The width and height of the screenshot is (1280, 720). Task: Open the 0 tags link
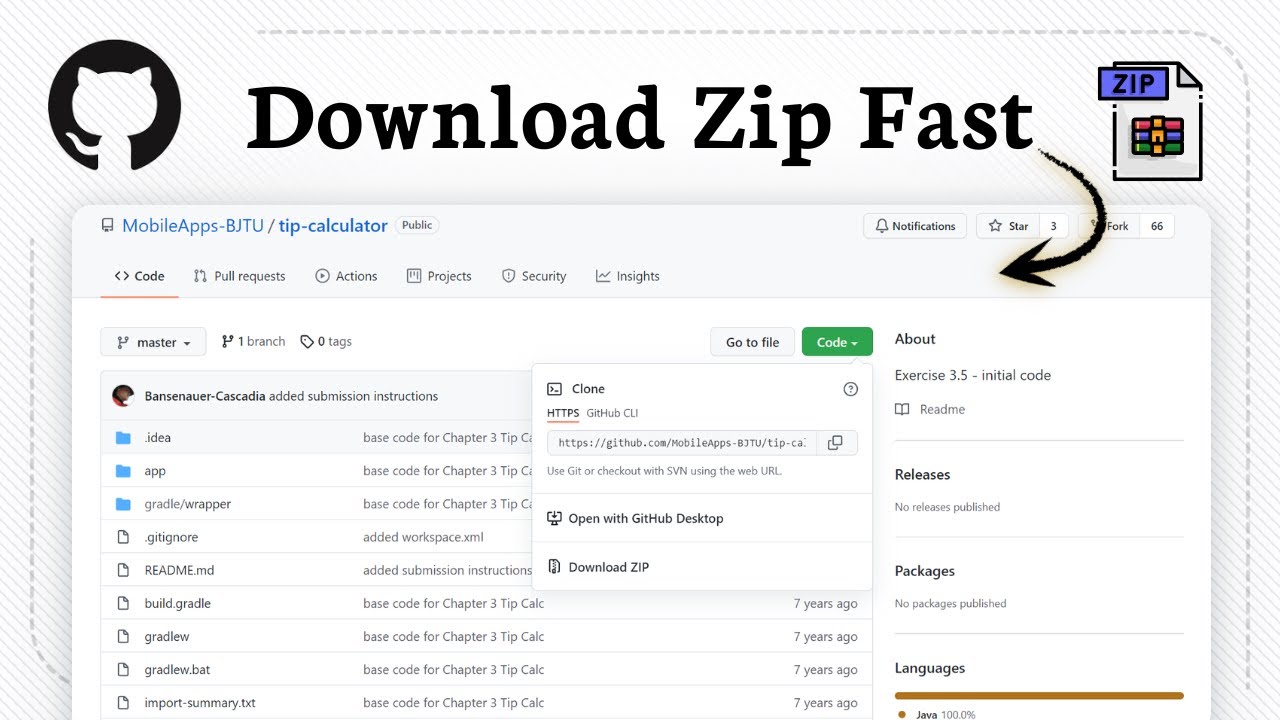click(x=326, y=342)
